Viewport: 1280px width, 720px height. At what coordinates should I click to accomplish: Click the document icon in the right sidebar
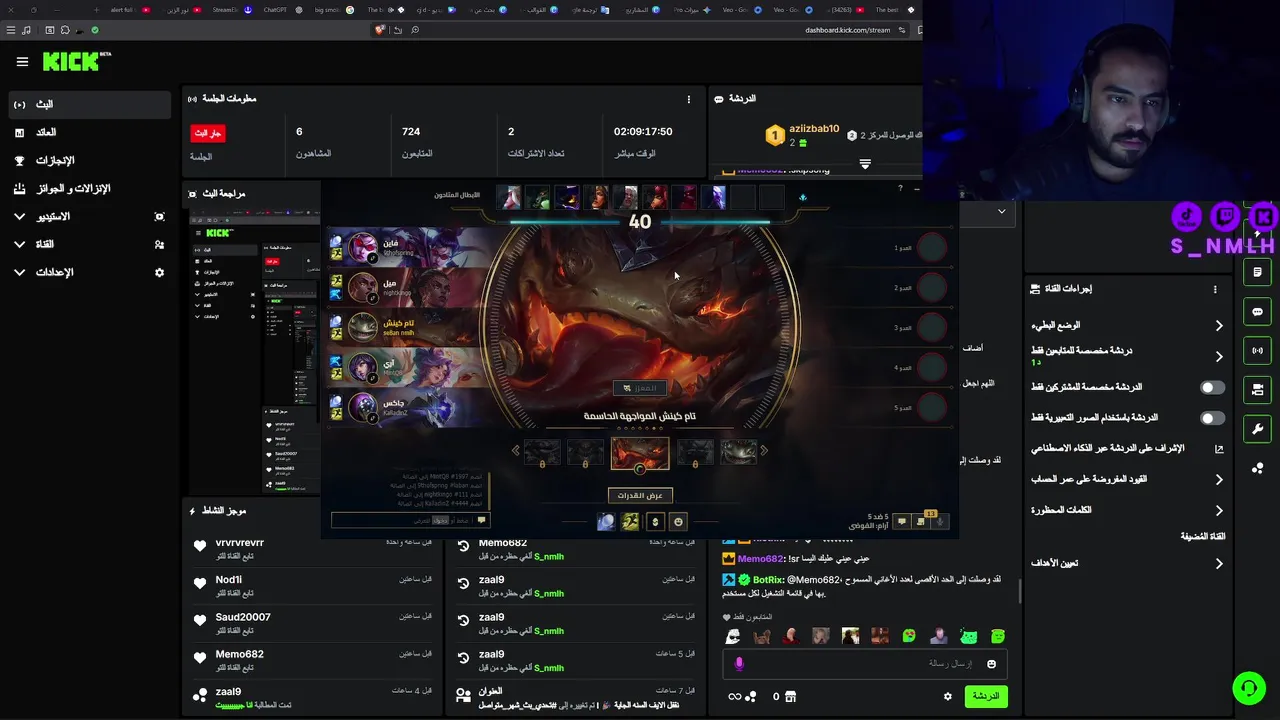[x=1257, y=272]
